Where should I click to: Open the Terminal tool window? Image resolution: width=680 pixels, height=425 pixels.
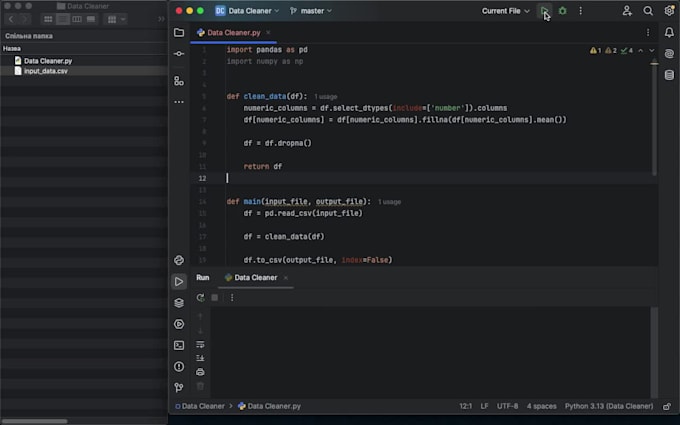(179, 345)
